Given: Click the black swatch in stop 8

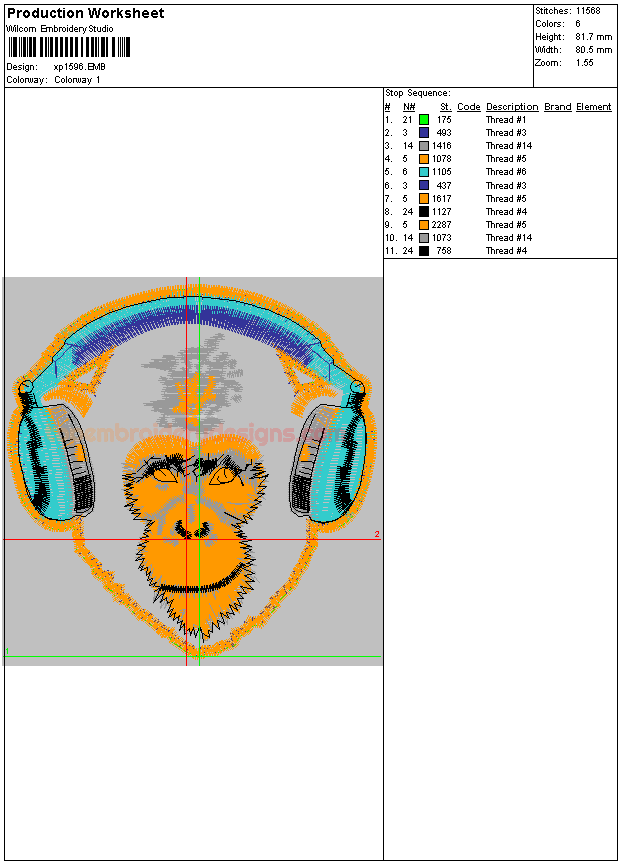Looking at the screenshot, I should point(424,212).
